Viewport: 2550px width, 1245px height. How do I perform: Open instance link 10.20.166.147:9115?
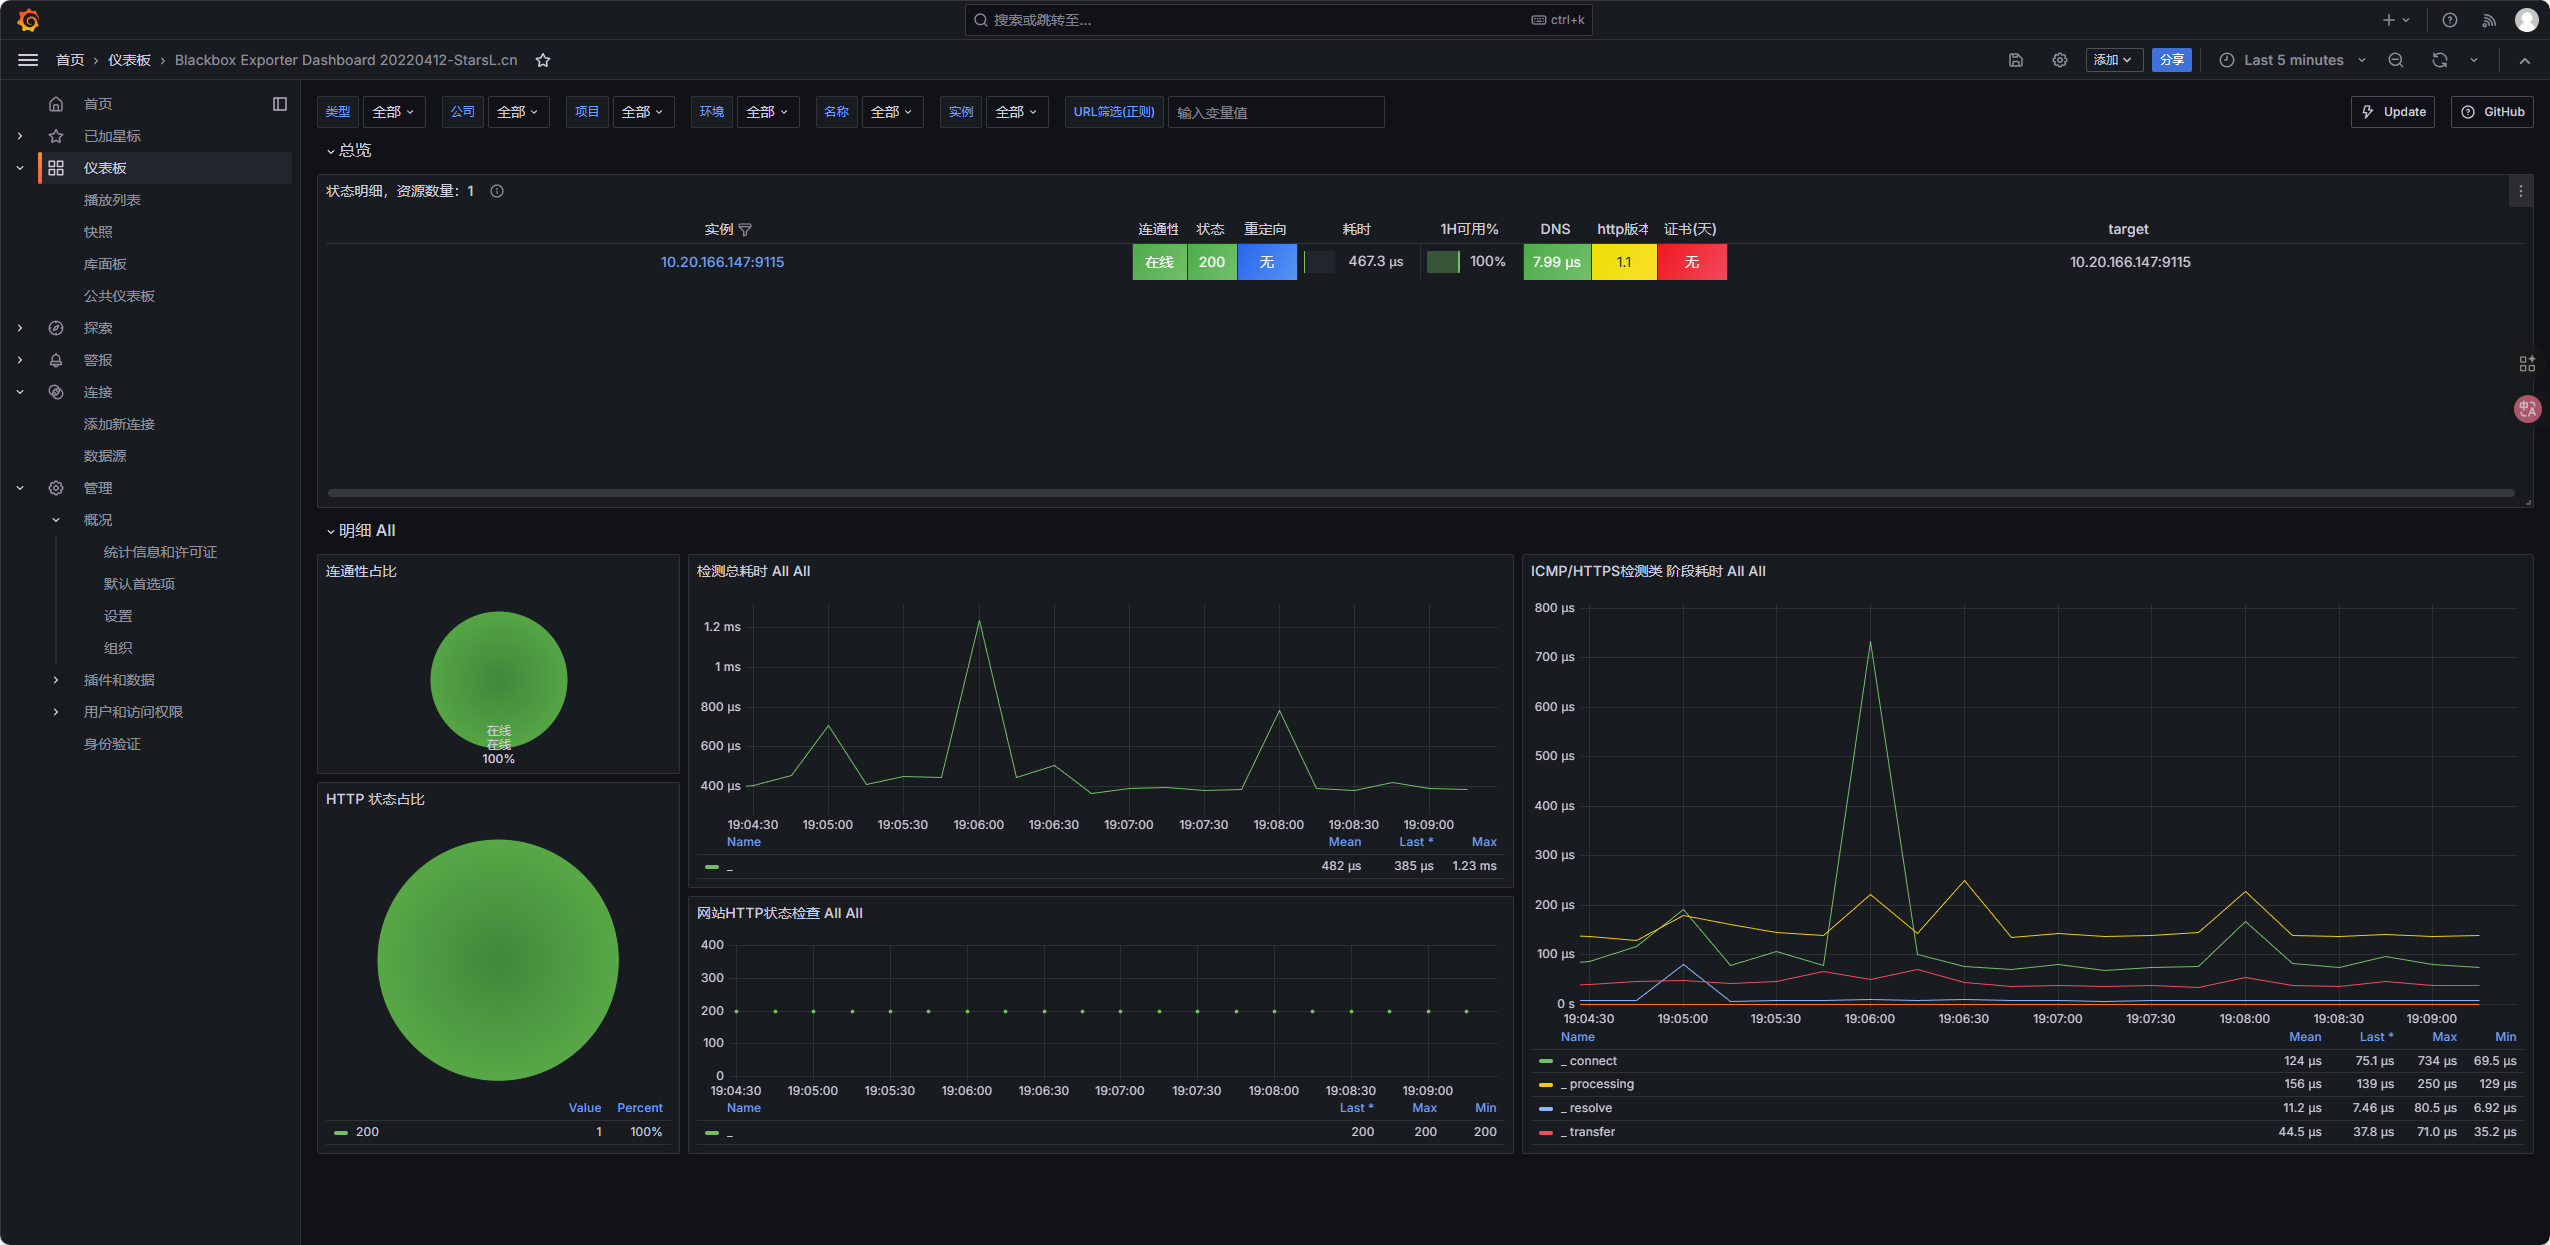pos(722,262)
